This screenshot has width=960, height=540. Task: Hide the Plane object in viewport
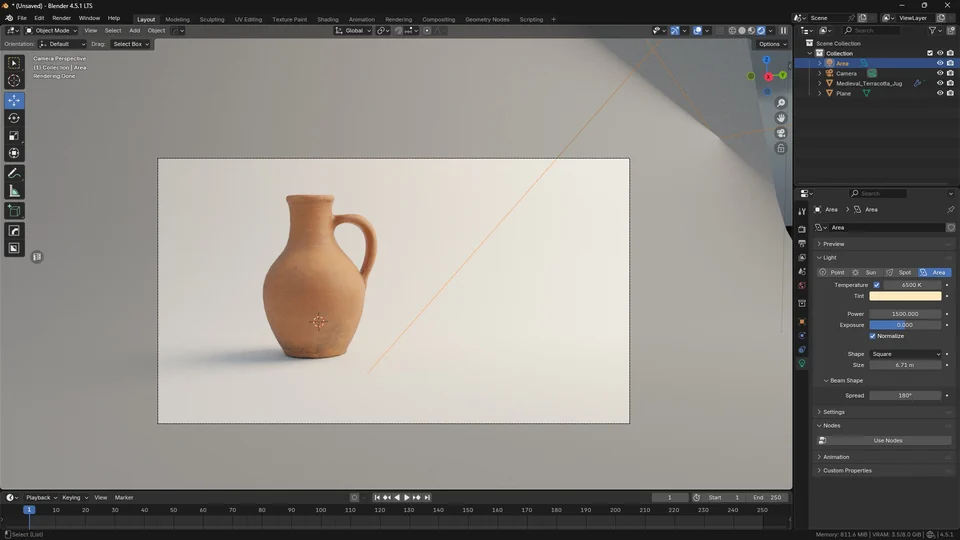940,93
